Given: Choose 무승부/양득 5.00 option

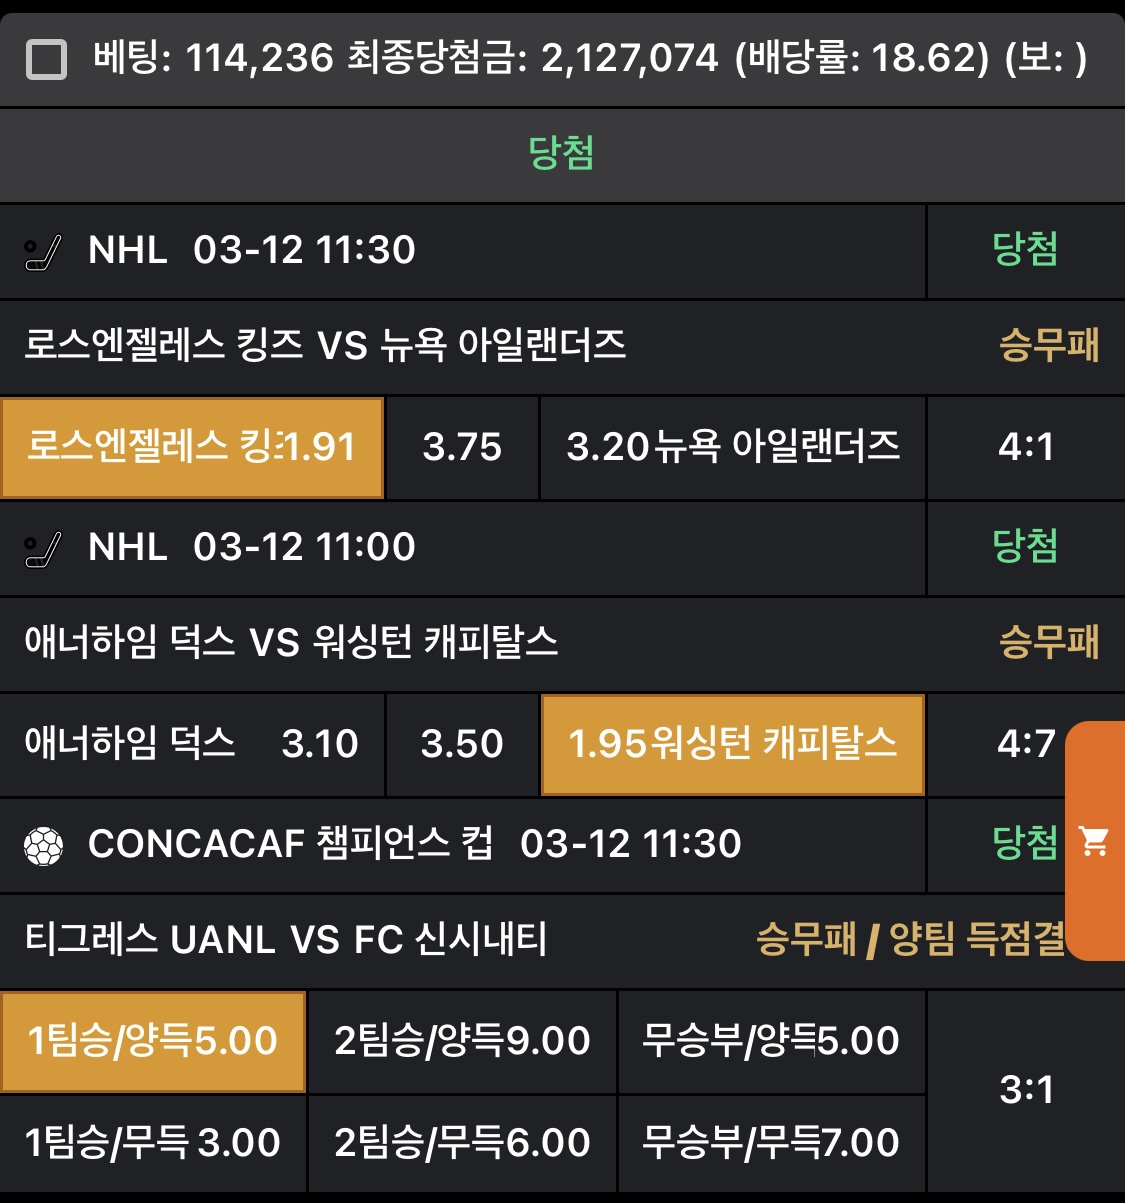Looking at the screenshot, I should [771, 1041].
